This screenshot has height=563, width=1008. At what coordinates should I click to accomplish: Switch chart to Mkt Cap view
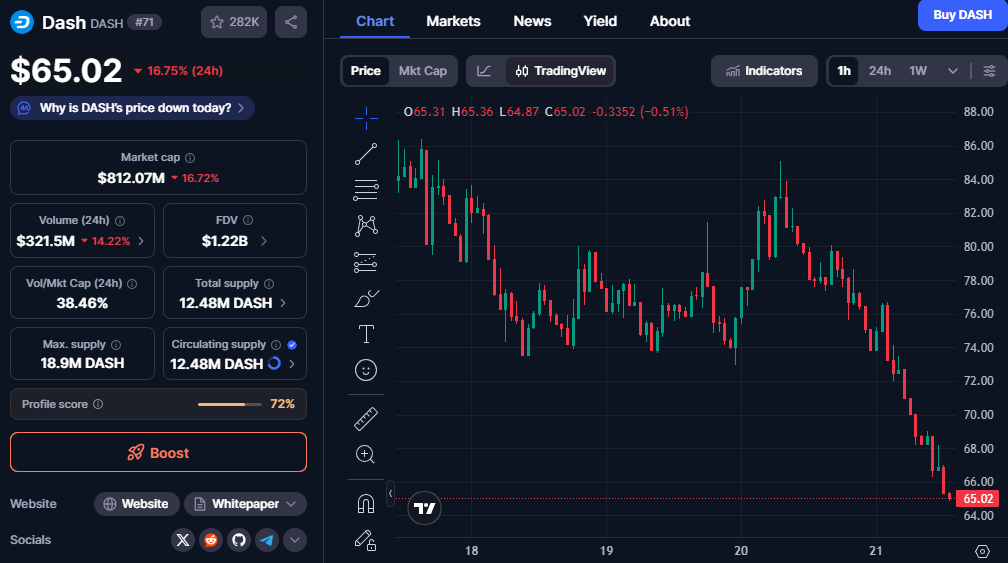pyautogui.click(x=423, y=71)
